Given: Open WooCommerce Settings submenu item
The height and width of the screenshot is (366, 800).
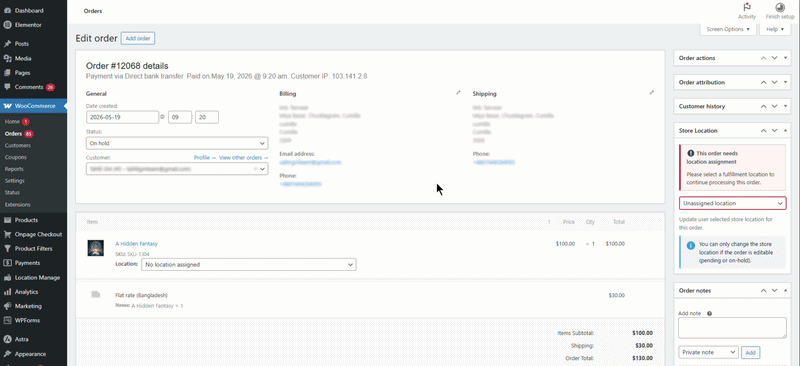Looking at the screenshot, I should click(x=15, y=181).
